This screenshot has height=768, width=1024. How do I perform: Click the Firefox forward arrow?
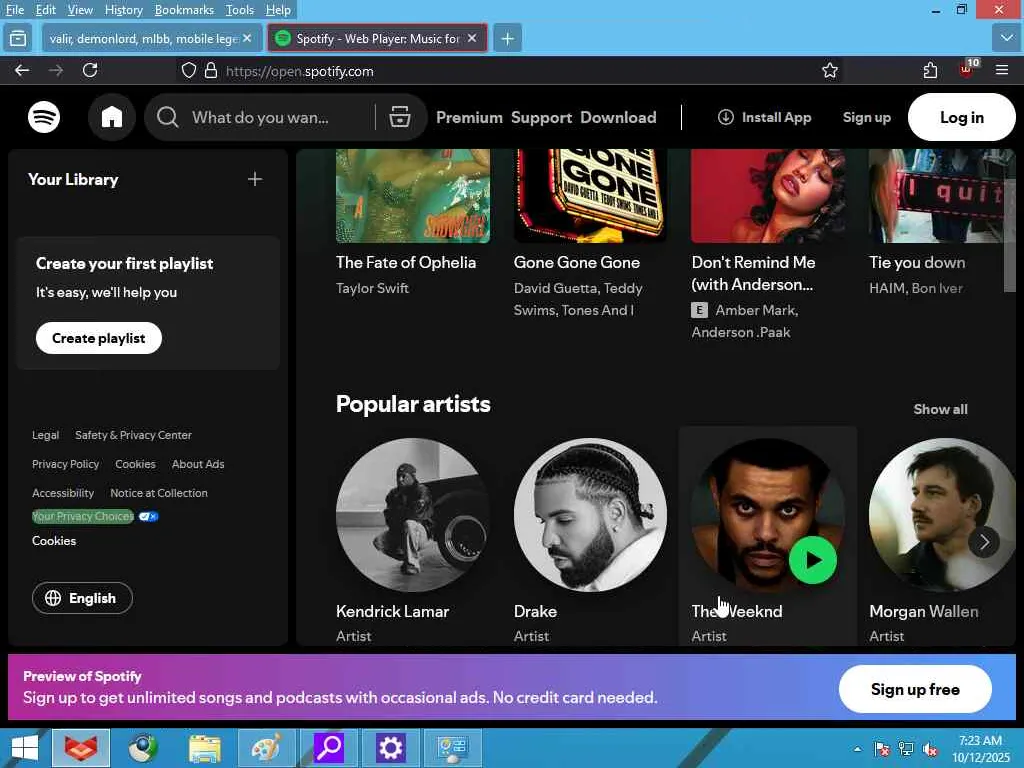(56, 71)
